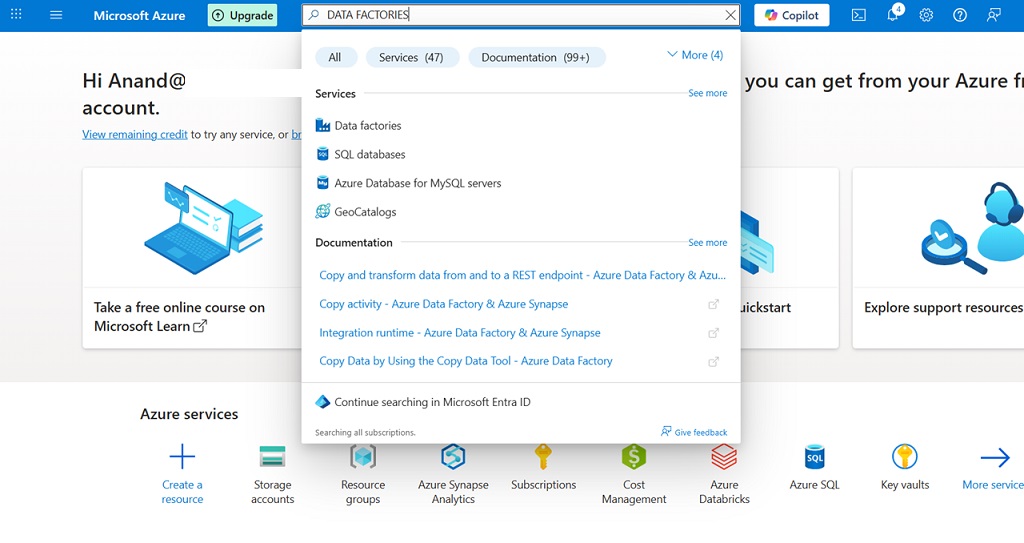Launch Cloud Shell from the header

859,15
